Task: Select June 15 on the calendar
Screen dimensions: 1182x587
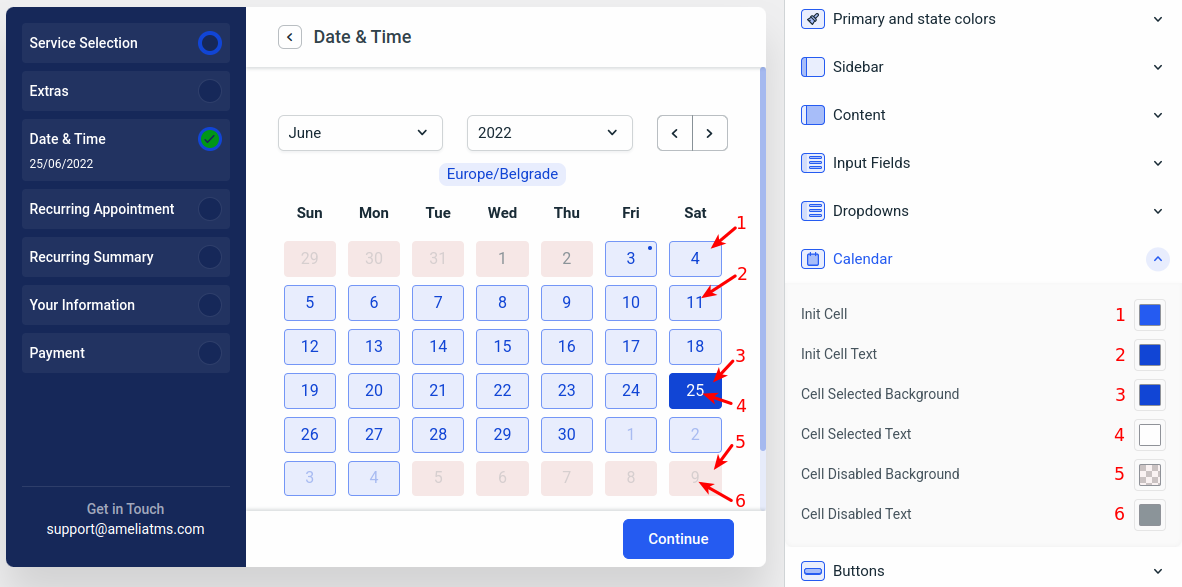Action: (x=502, y=346)
